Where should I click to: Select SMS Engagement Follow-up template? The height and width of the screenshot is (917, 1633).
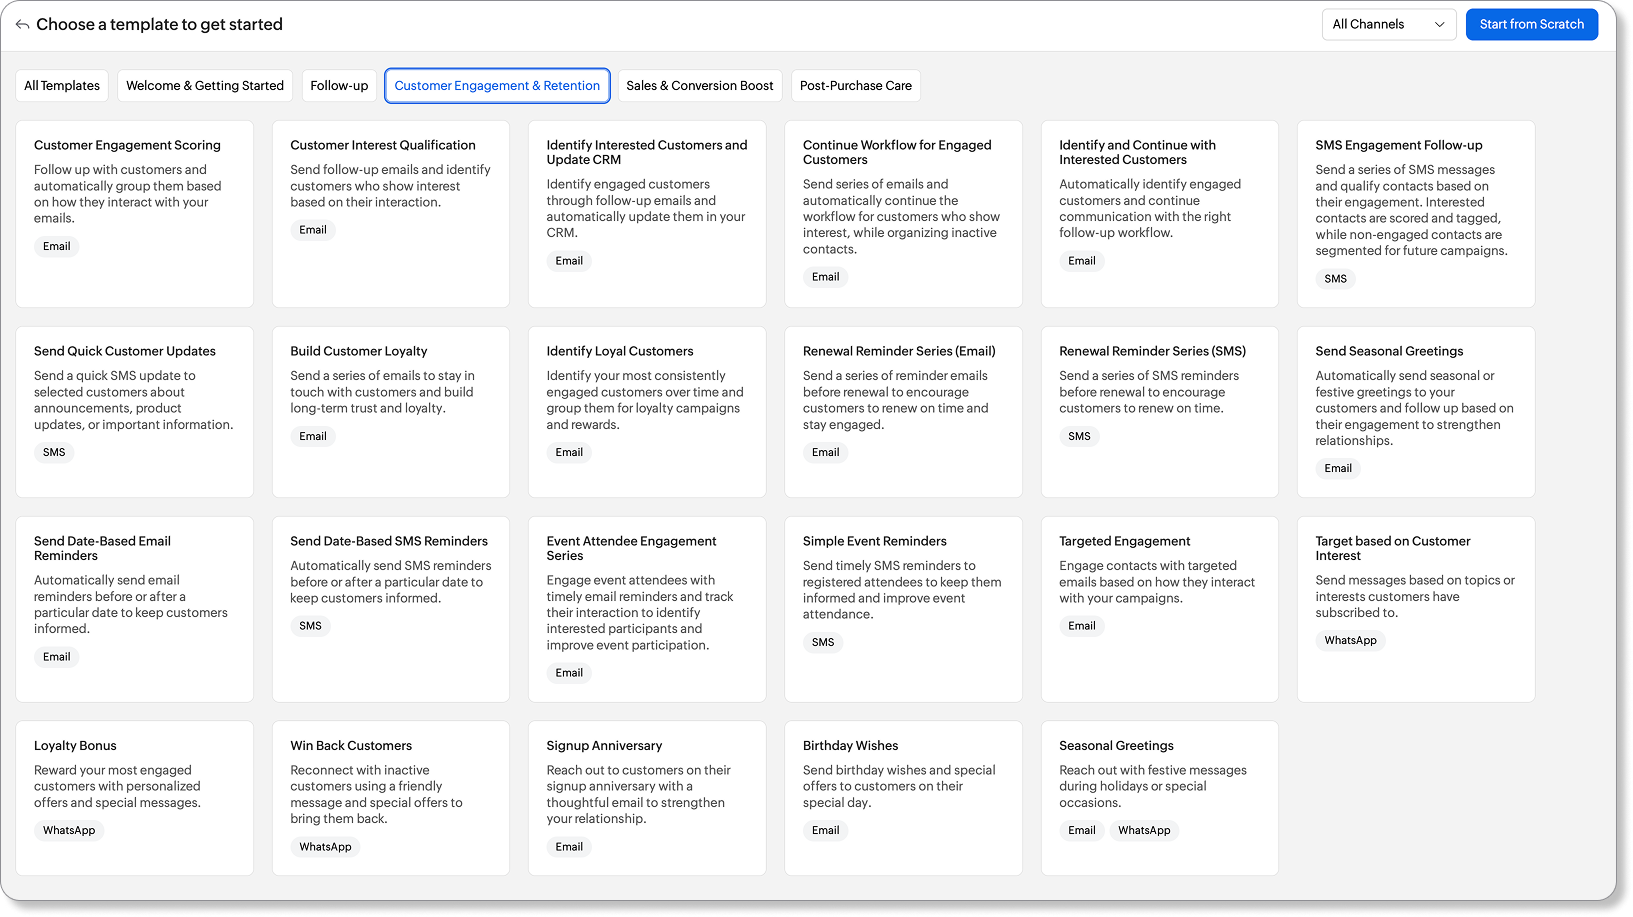[x=1416, y=214]
